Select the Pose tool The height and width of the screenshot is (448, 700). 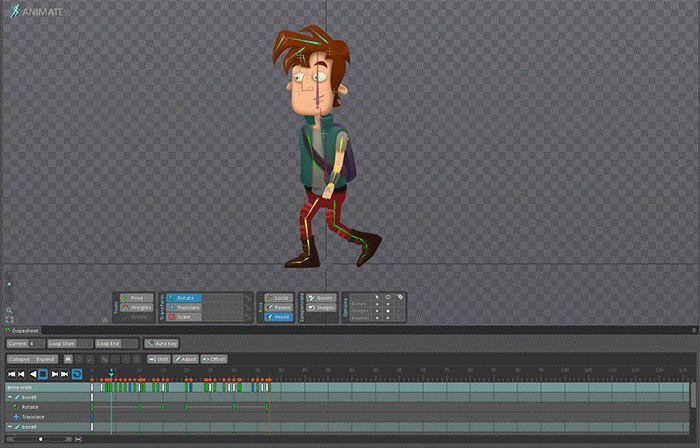(137, 298)
